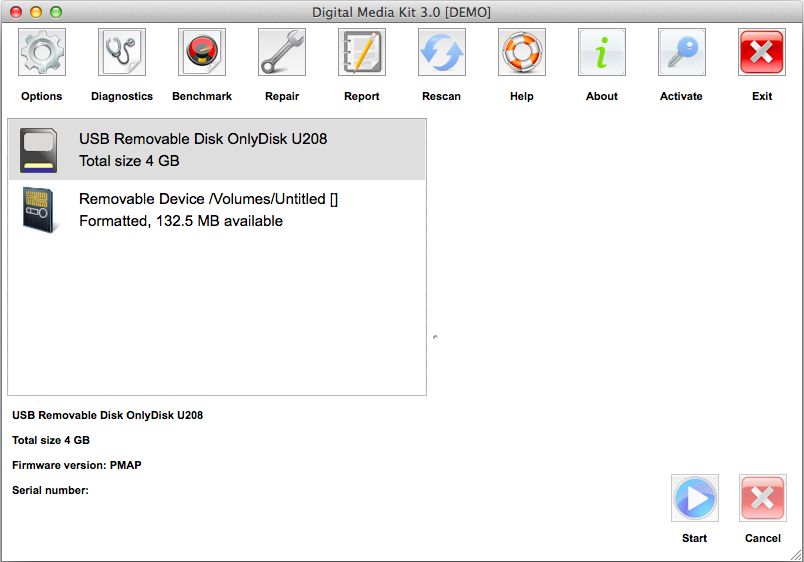The width and height of the screenshot is (804, 562).
Task: Launch the Benchmark gauge tool
Action: [x=202, y=52]
